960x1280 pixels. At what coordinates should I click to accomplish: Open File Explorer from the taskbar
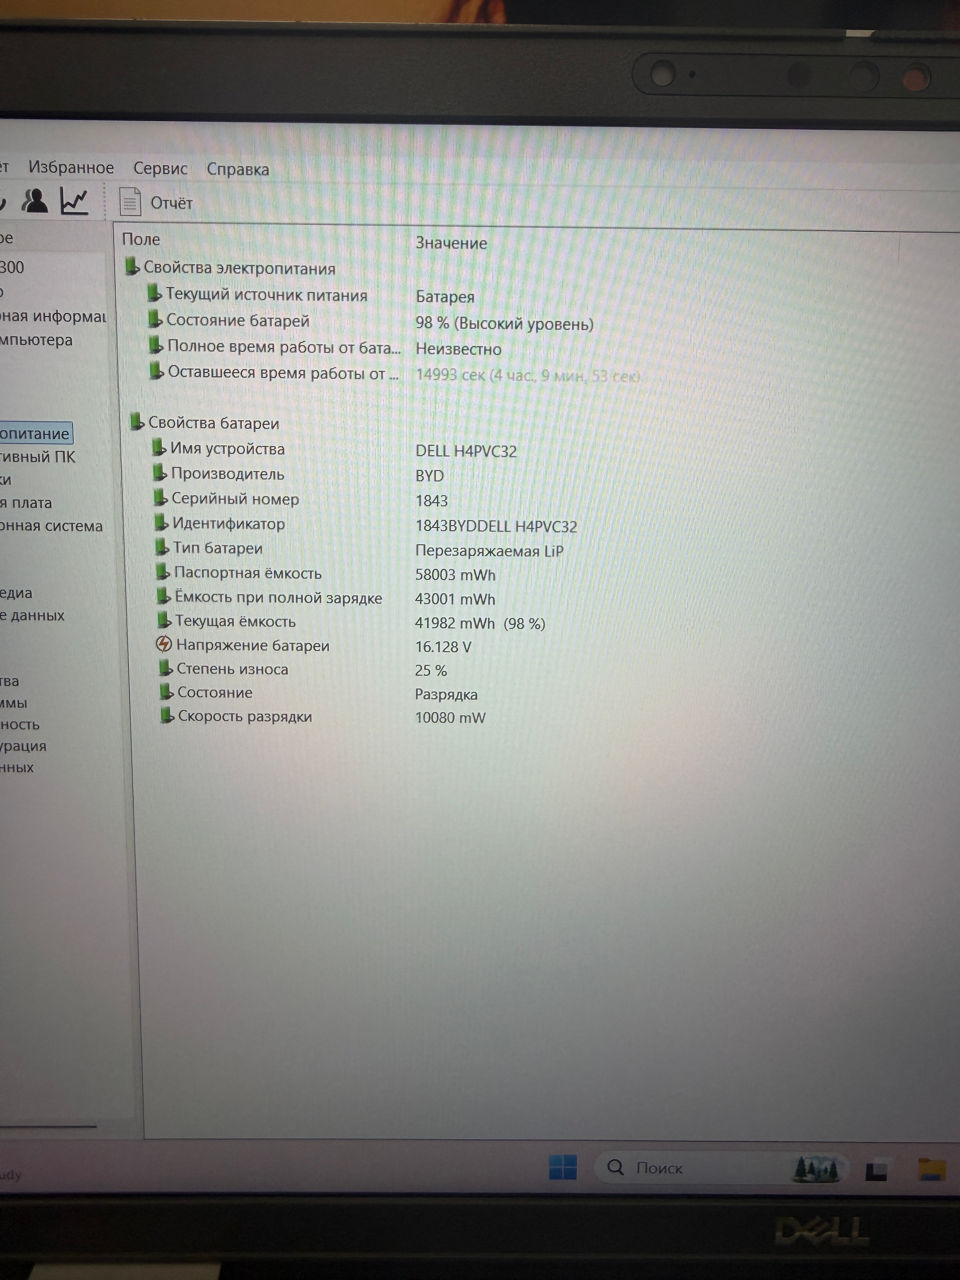[x=932, y=1168]
